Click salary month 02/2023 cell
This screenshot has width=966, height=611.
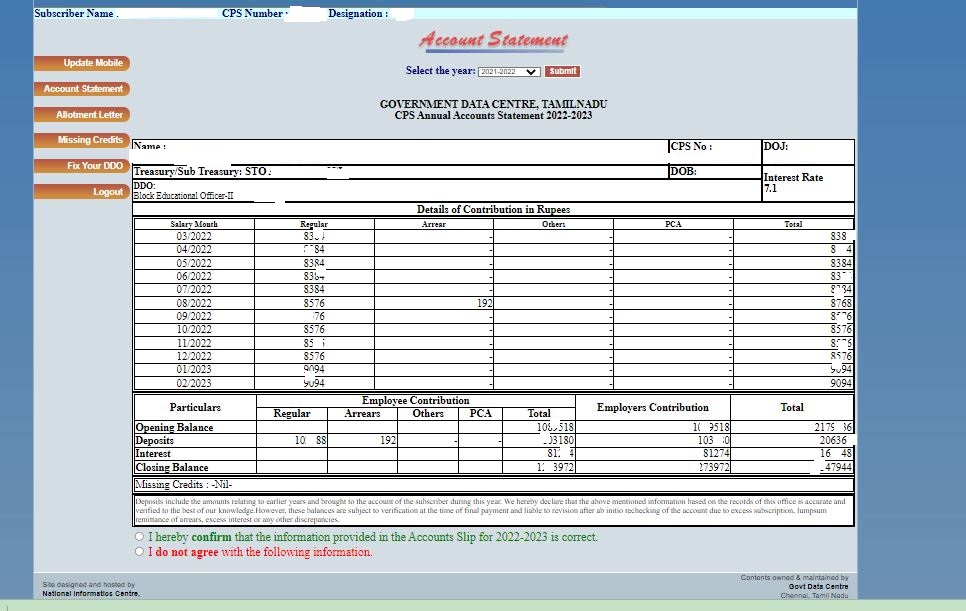pos(194,383)
